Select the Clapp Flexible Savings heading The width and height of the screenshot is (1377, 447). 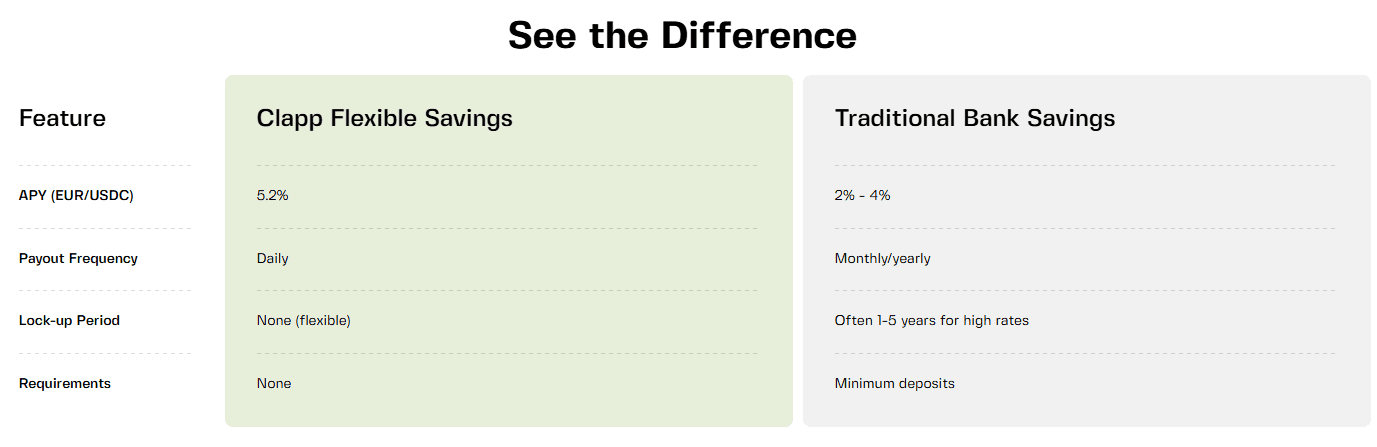[x=384, y=118]
